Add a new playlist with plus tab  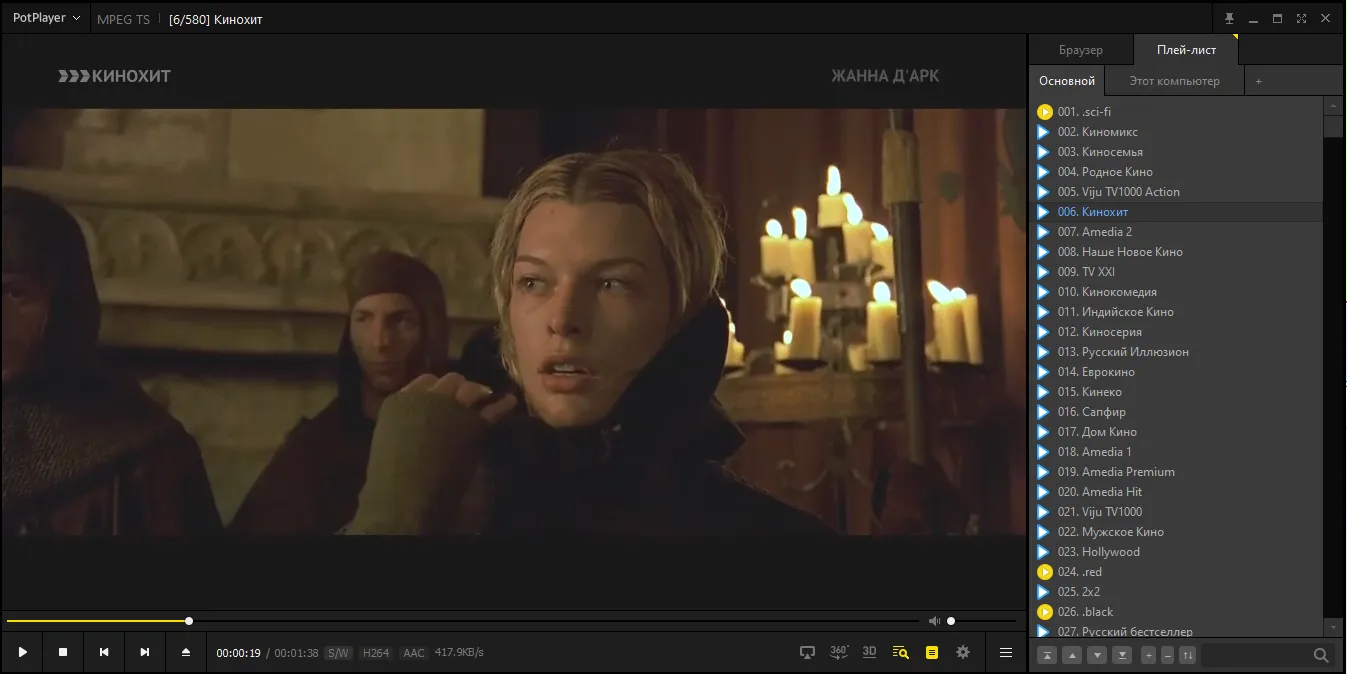(x=1259, y=81)
